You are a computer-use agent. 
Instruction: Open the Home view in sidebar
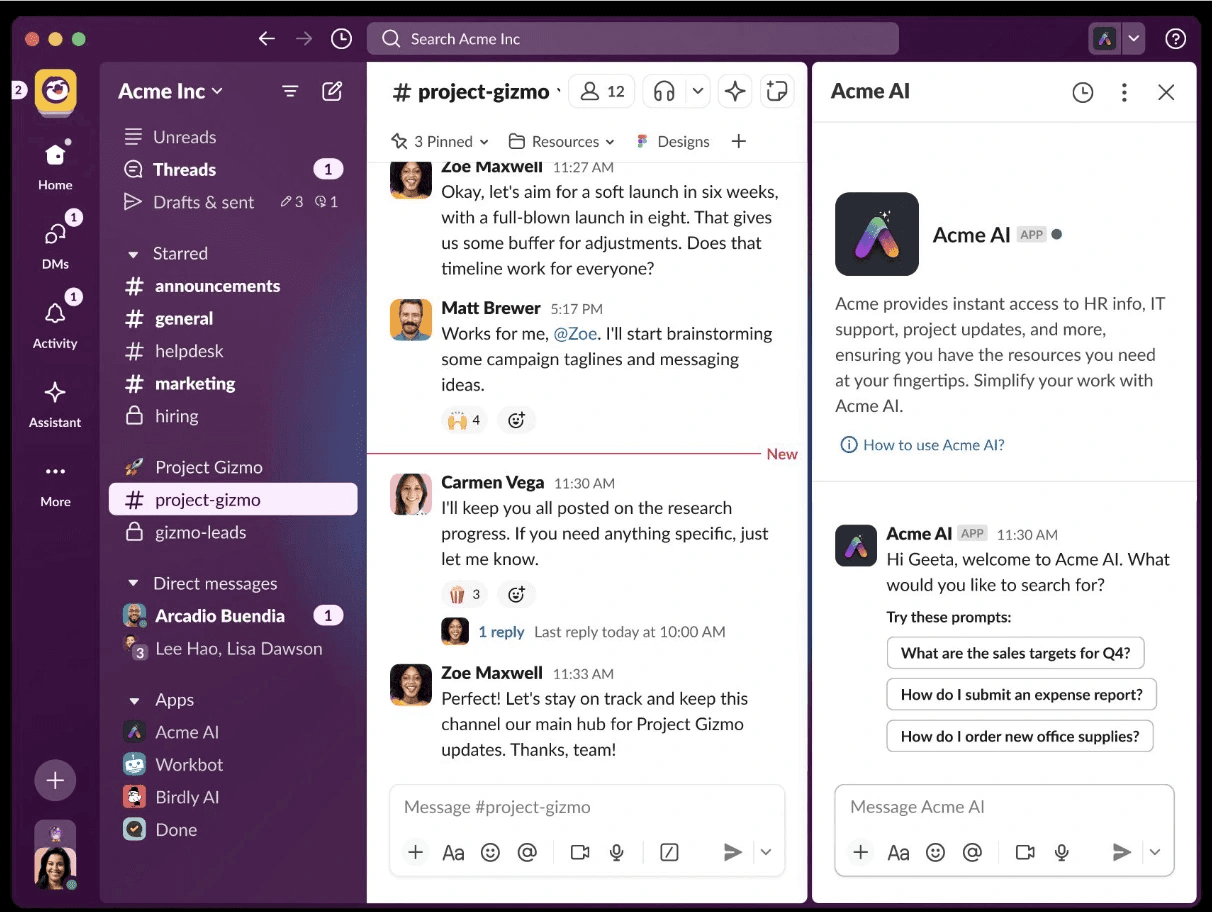[55, 165]
